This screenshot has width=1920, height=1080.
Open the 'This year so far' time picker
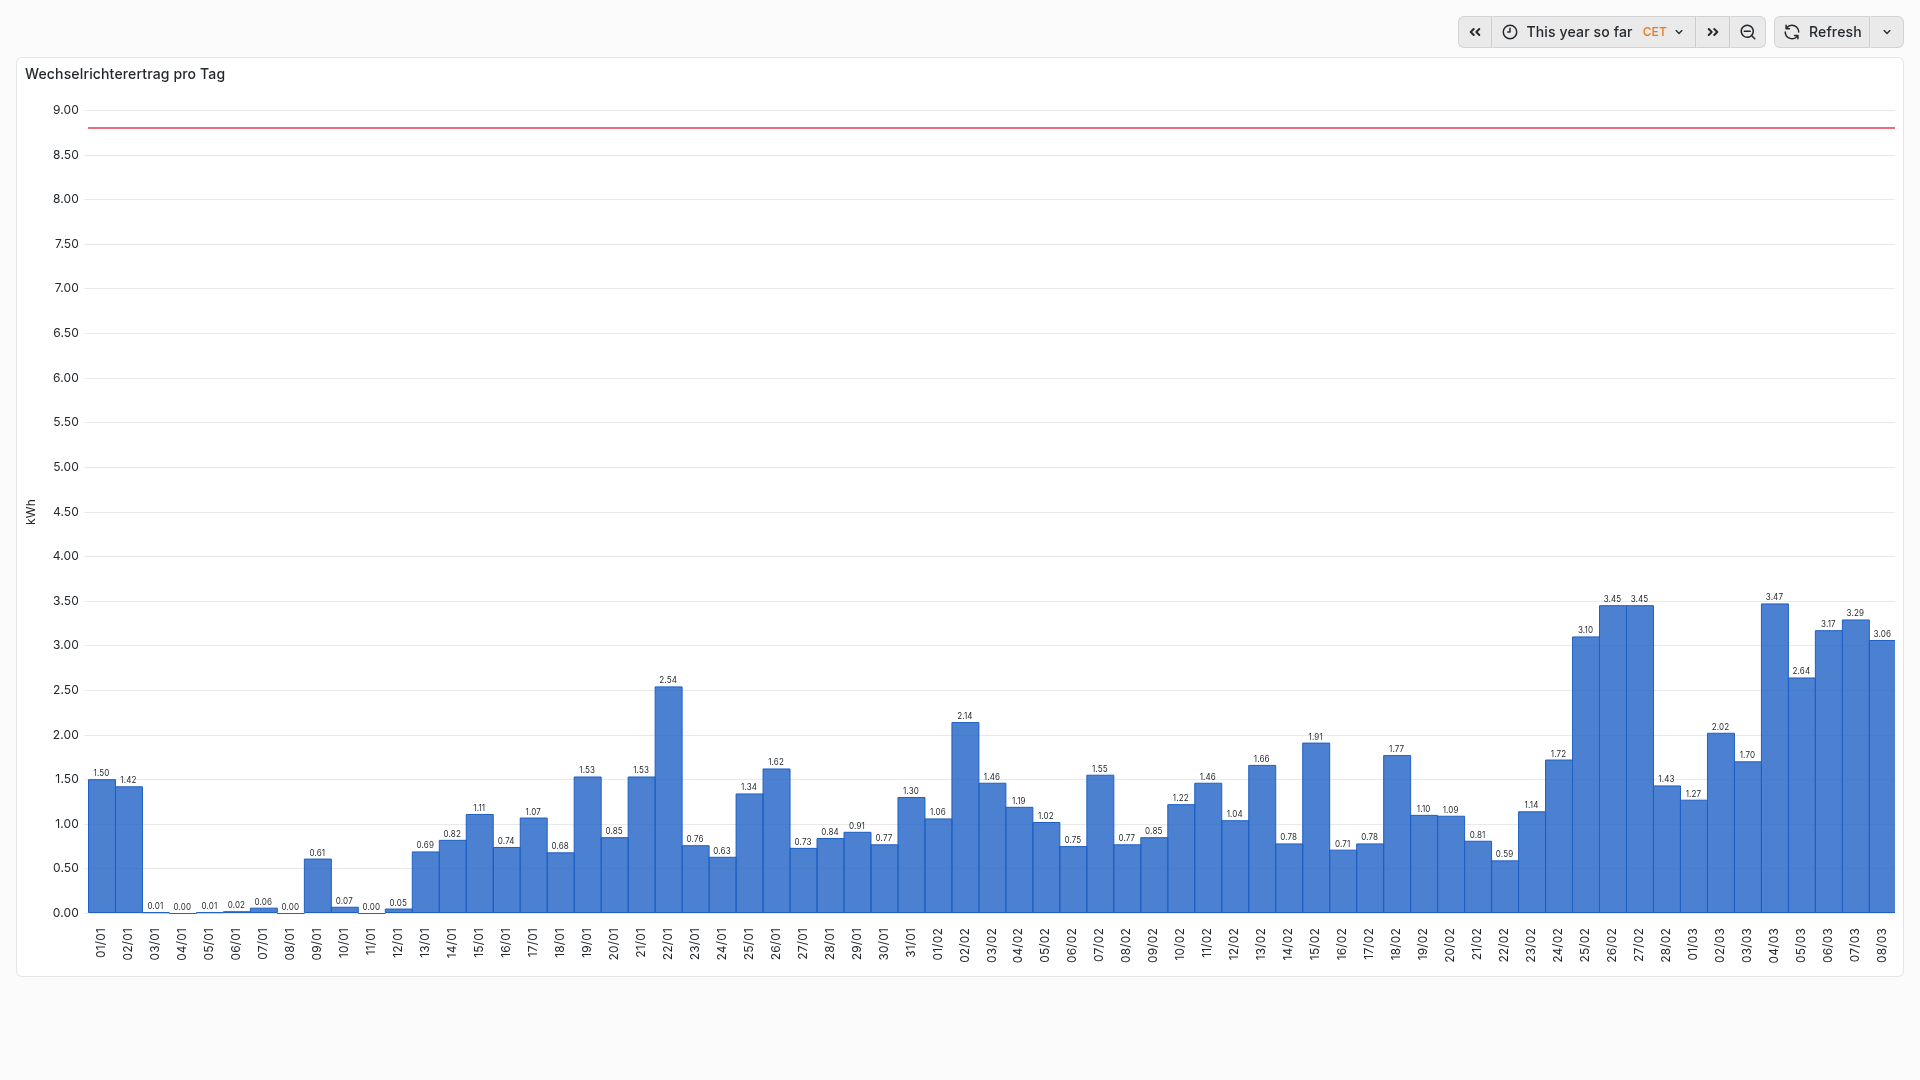pyautogui.click(x=1579, y=32)
